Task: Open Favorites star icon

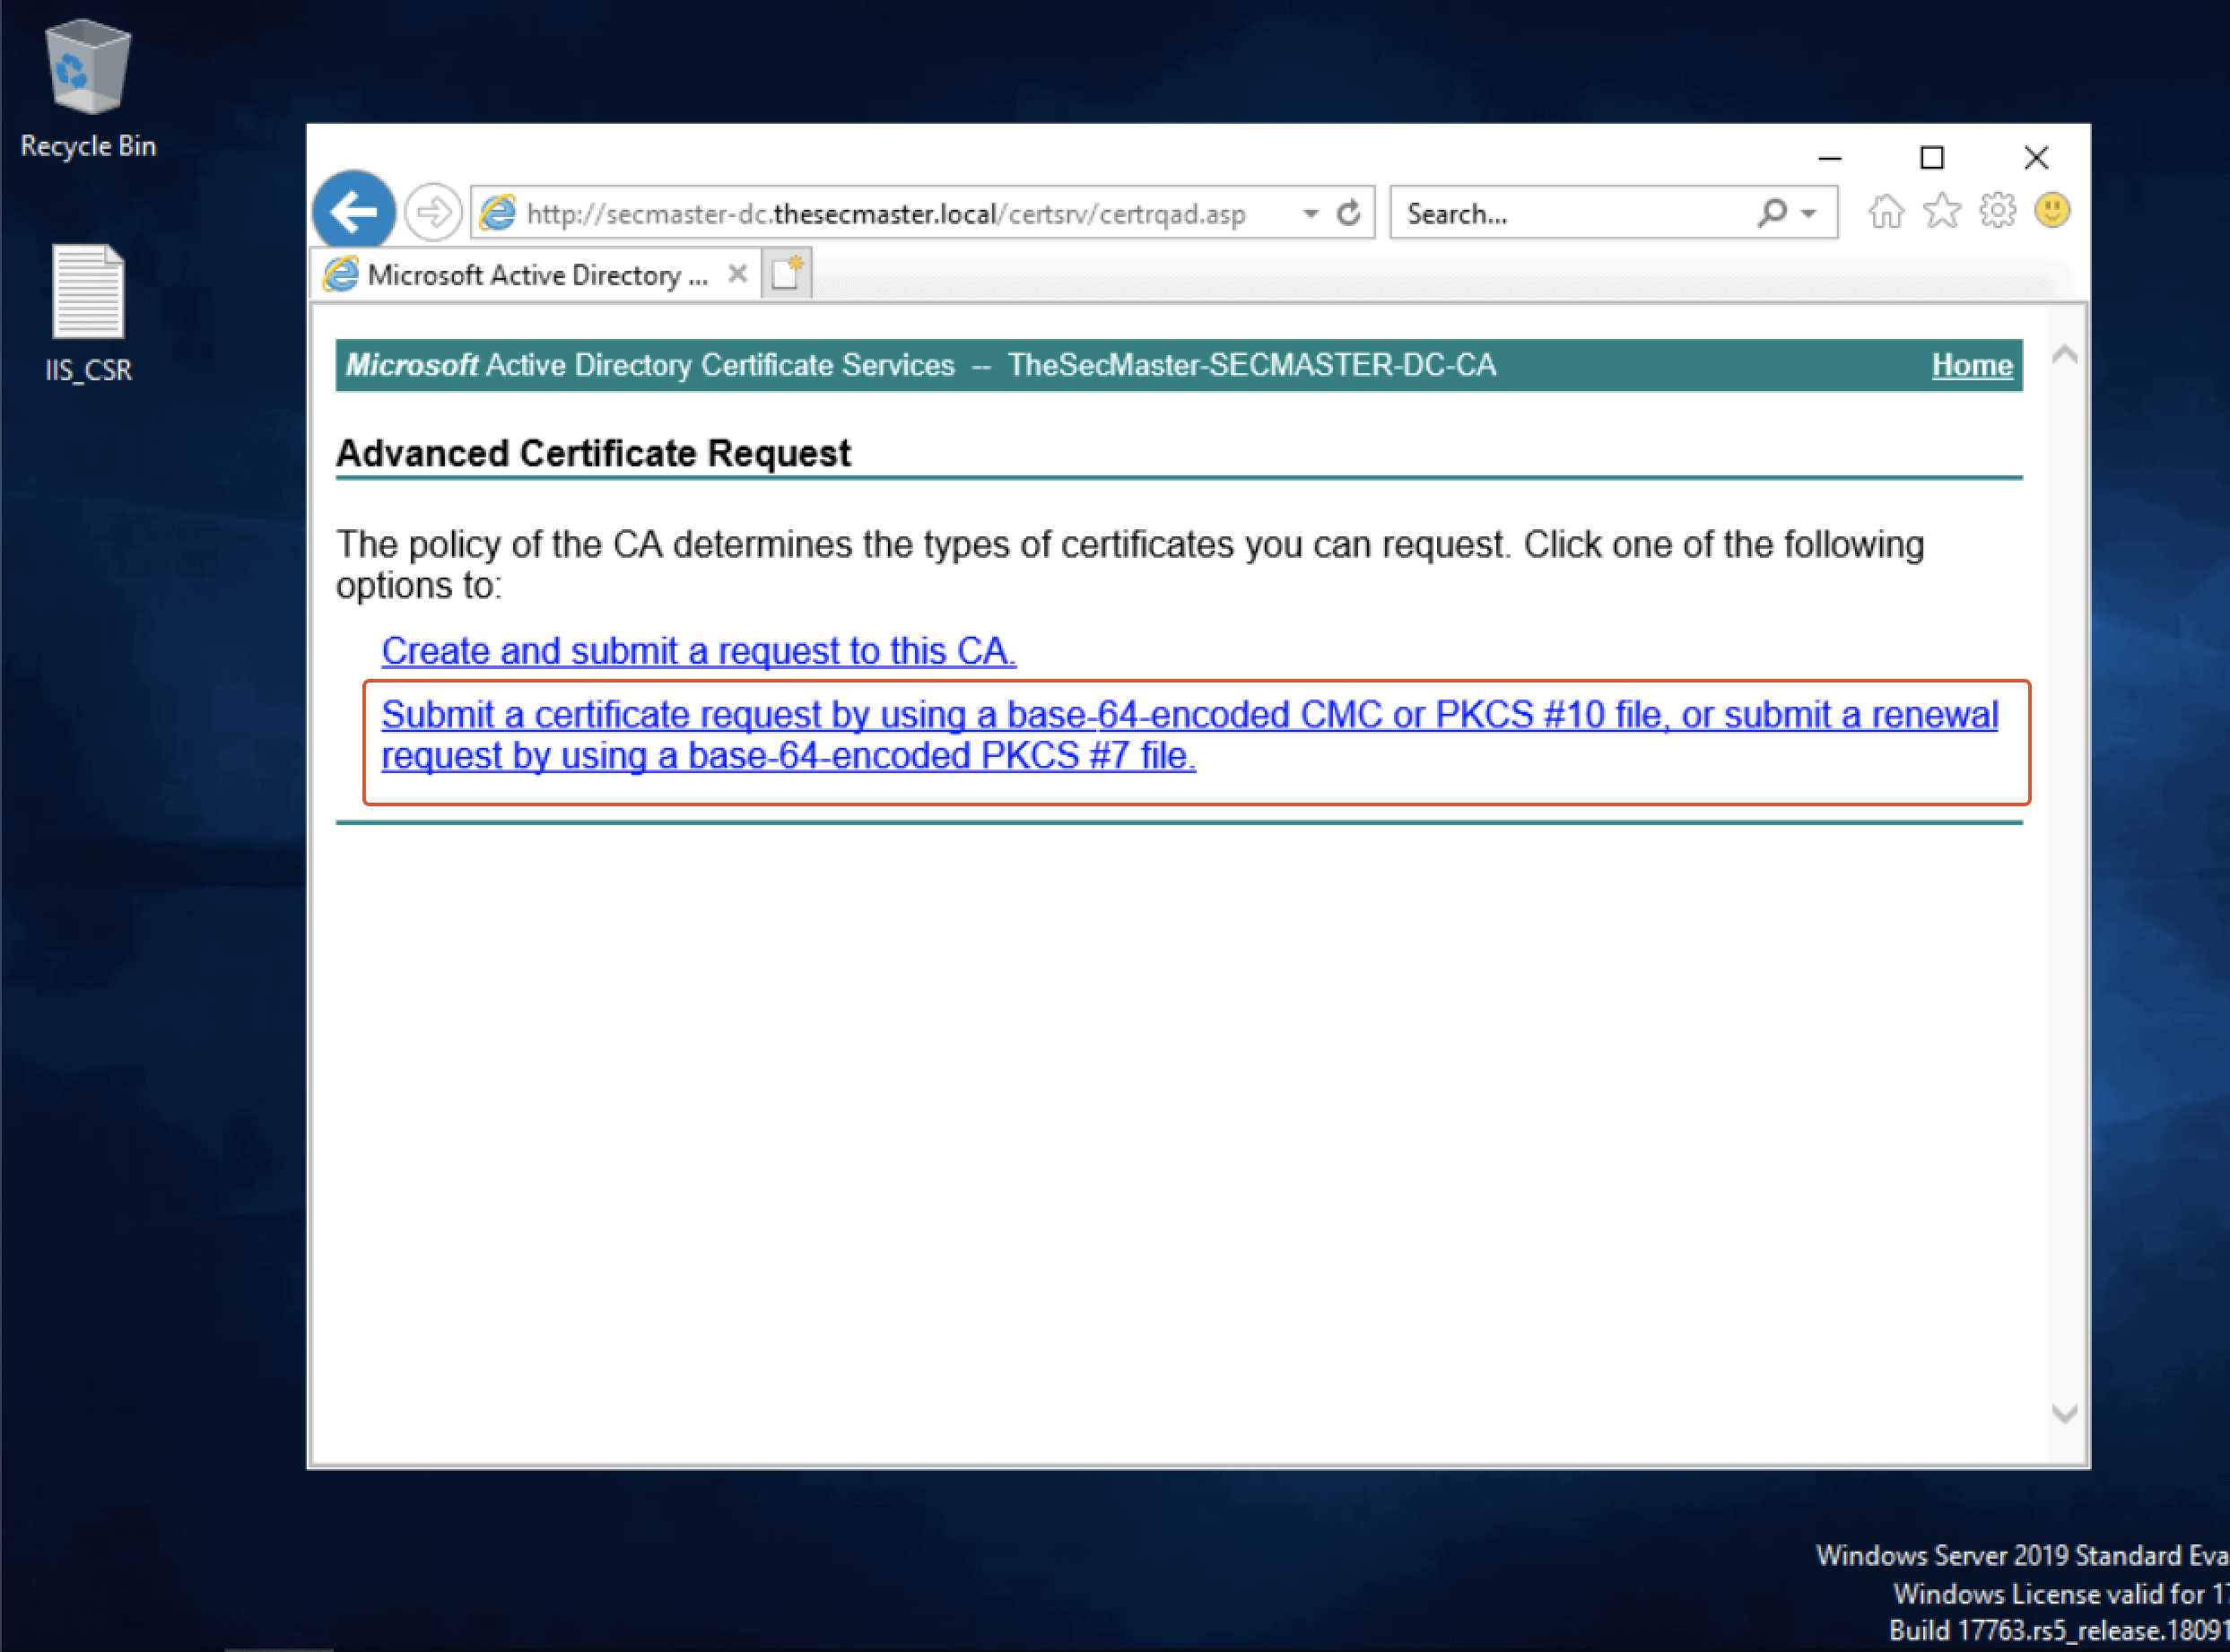Action: (1942, 211)
